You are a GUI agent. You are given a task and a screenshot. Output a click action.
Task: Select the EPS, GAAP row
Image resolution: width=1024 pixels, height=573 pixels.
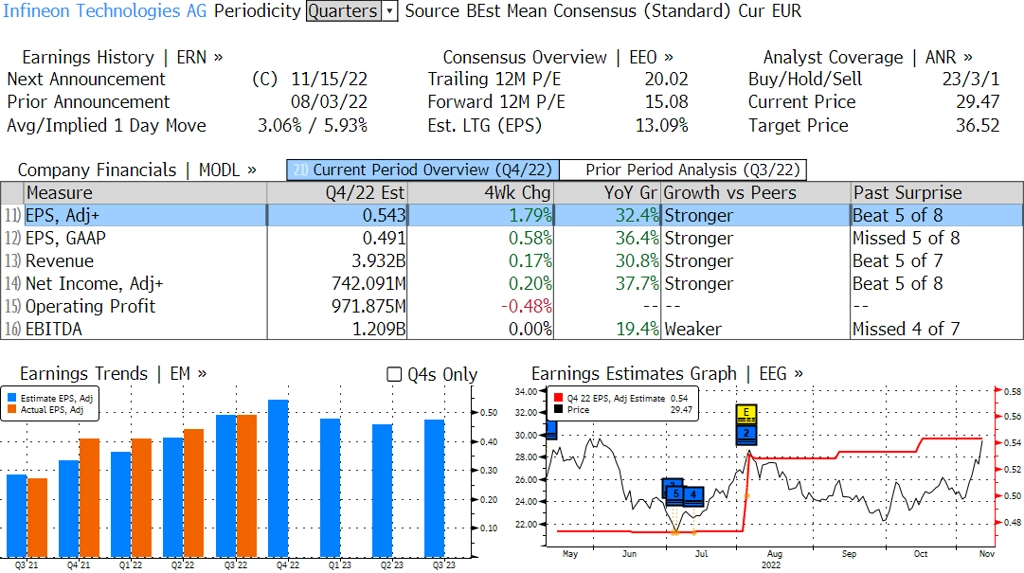coord(512,238)
